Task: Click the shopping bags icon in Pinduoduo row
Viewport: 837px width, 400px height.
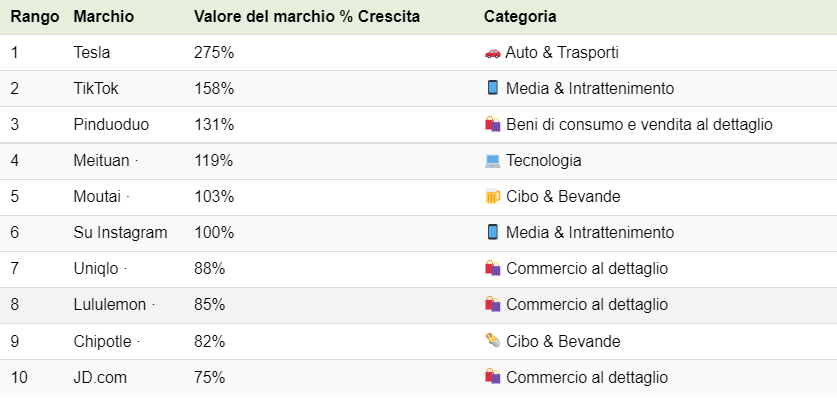Action: click(x=493, y=124)
